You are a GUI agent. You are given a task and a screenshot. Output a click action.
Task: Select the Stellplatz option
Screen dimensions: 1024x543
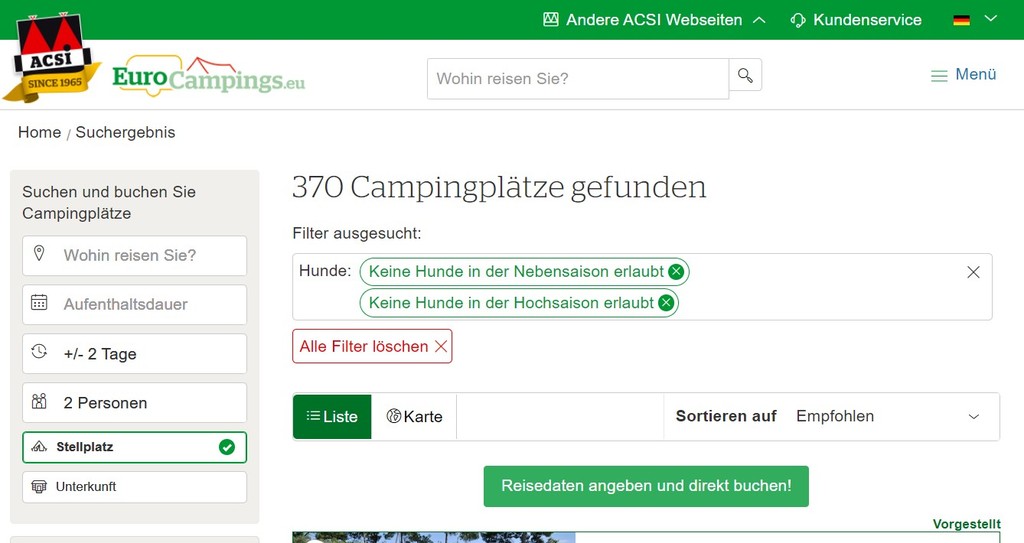tap(135, 447)
